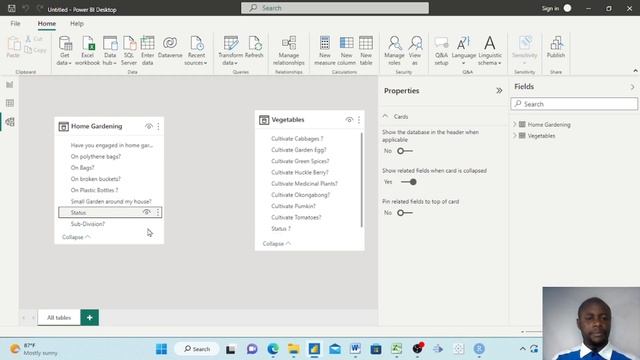Screen dimensions: 640x360
Task: Refresh the data model
Action: 254,47
